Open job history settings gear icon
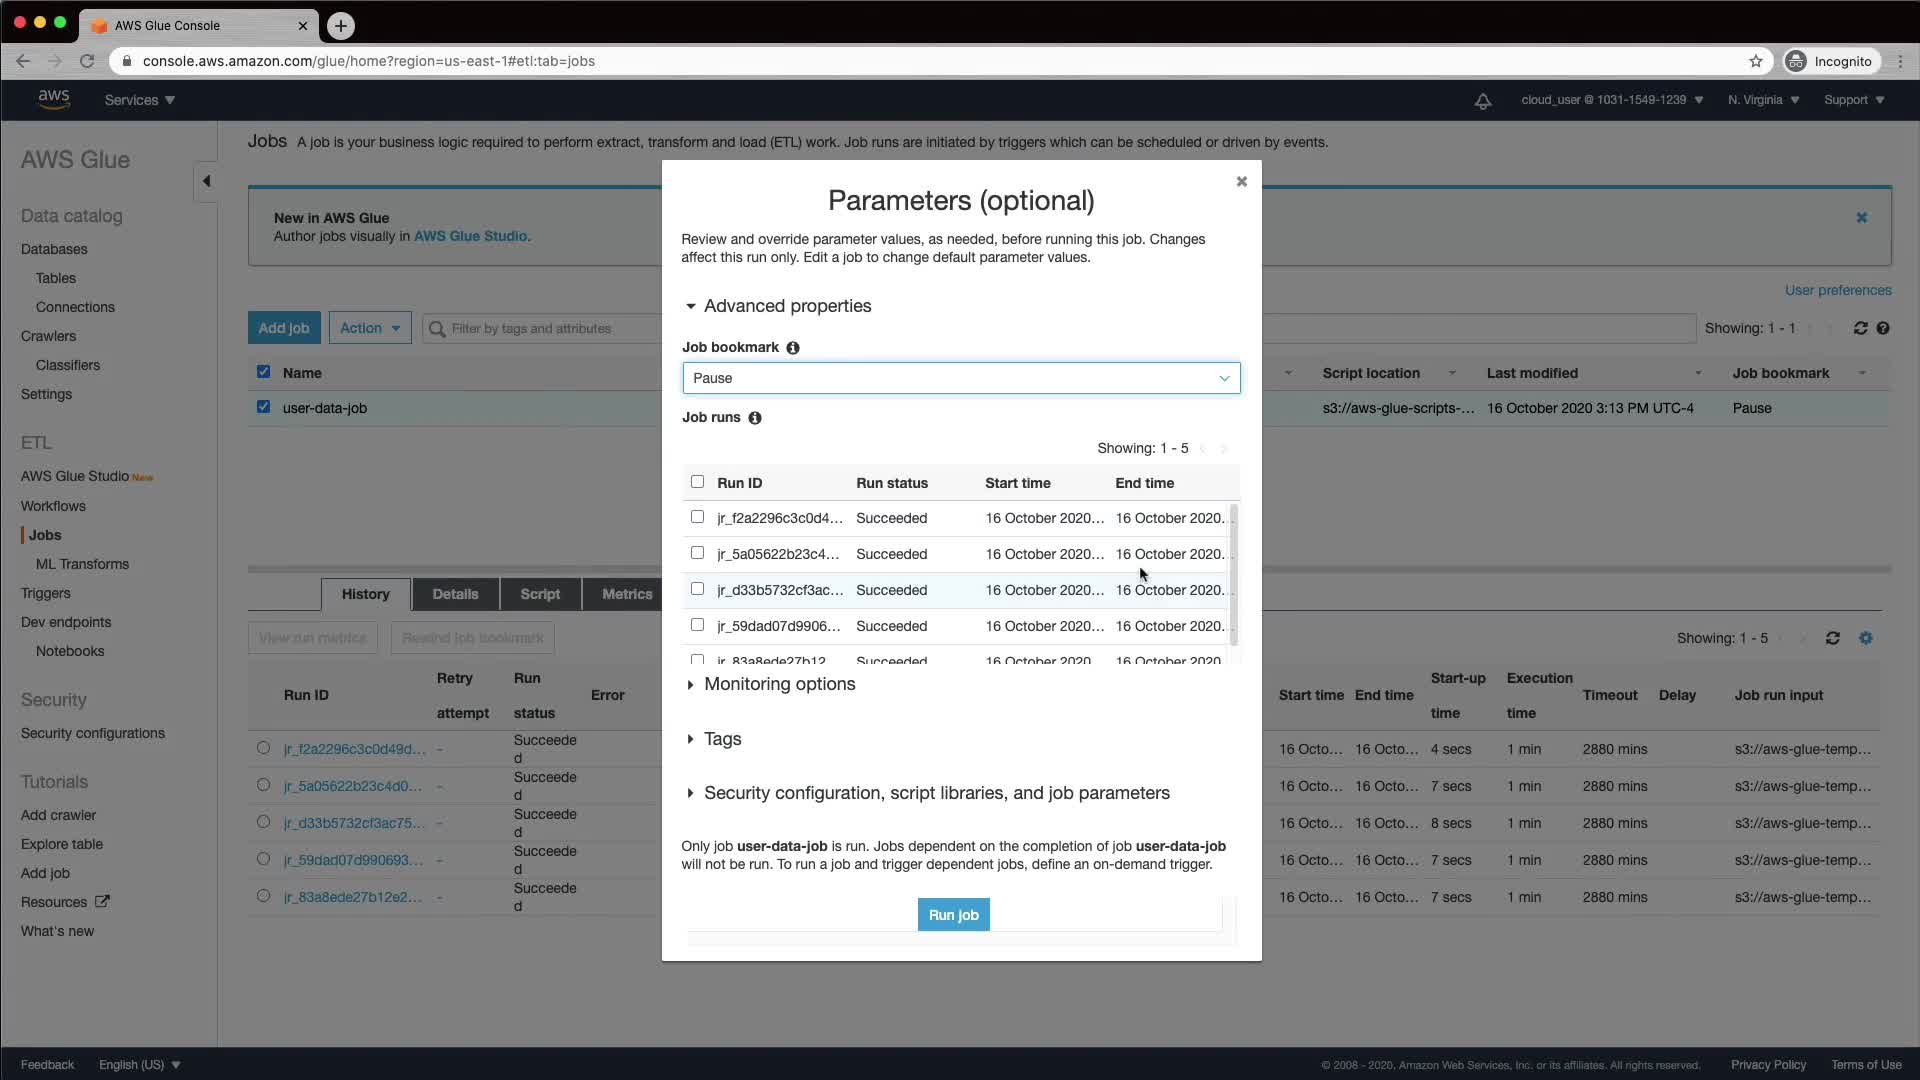Screen dimensions: 1920x1080 (x=1865, y=638)
